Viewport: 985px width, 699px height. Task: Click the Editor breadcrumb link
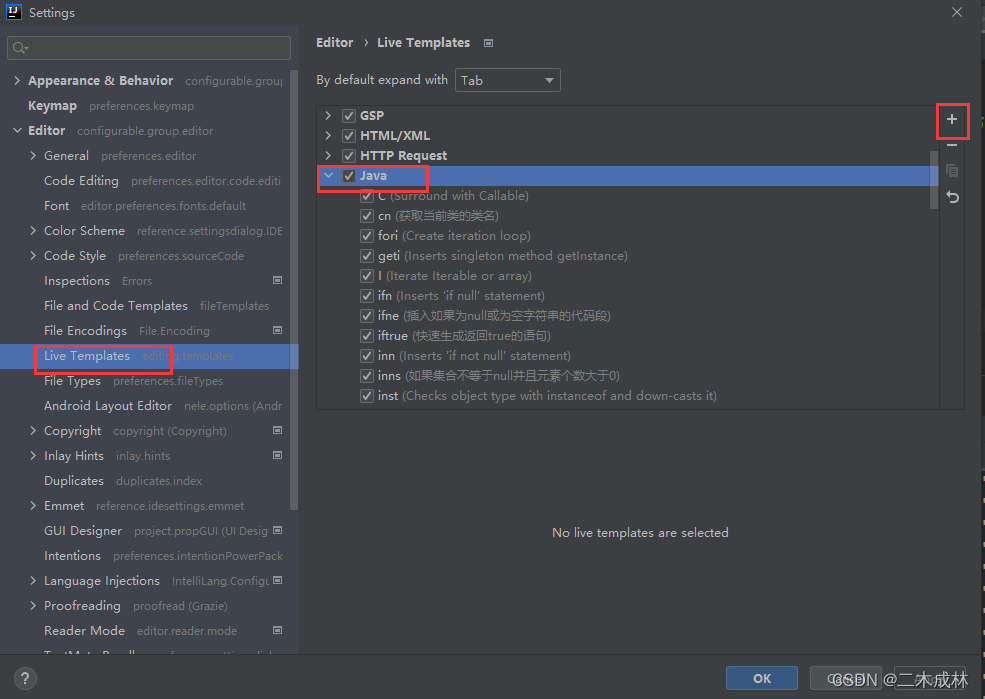[334, 43]
